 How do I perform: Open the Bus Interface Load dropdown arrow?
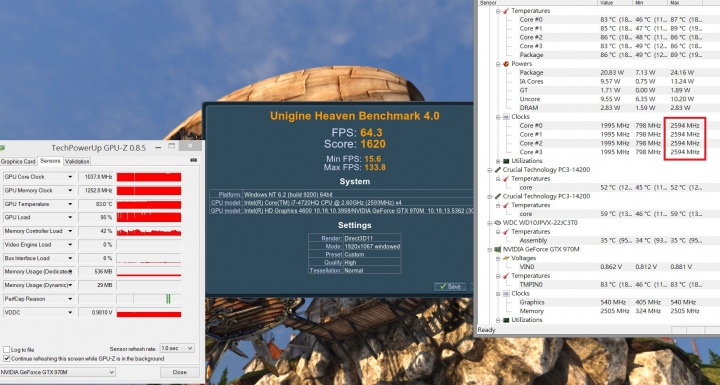pyautogui.click(x=70, y=258)
